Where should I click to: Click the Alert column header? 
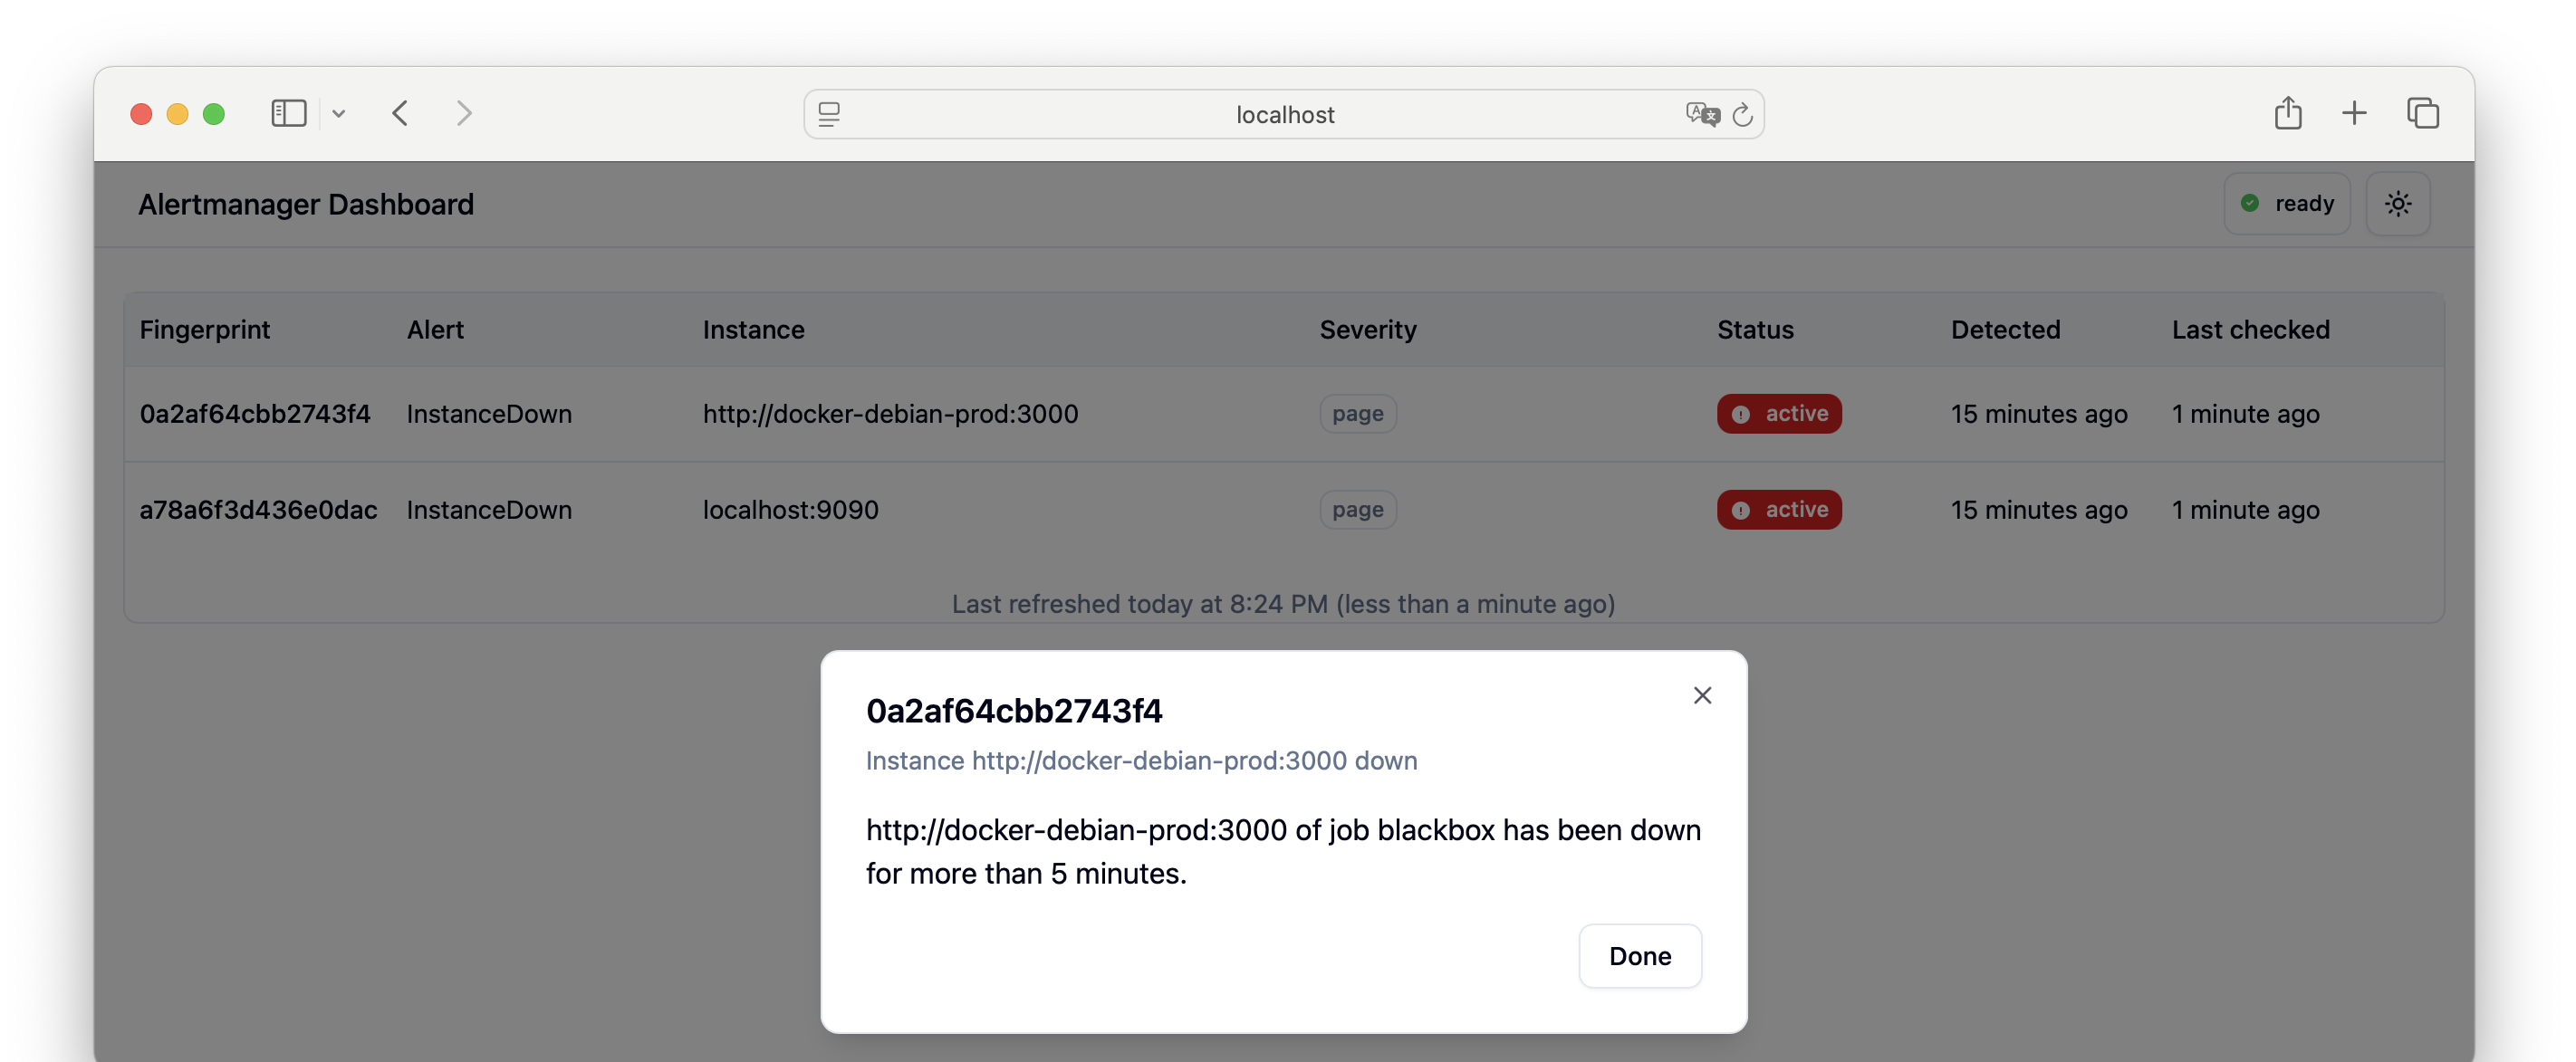click(x=435, y=330)
